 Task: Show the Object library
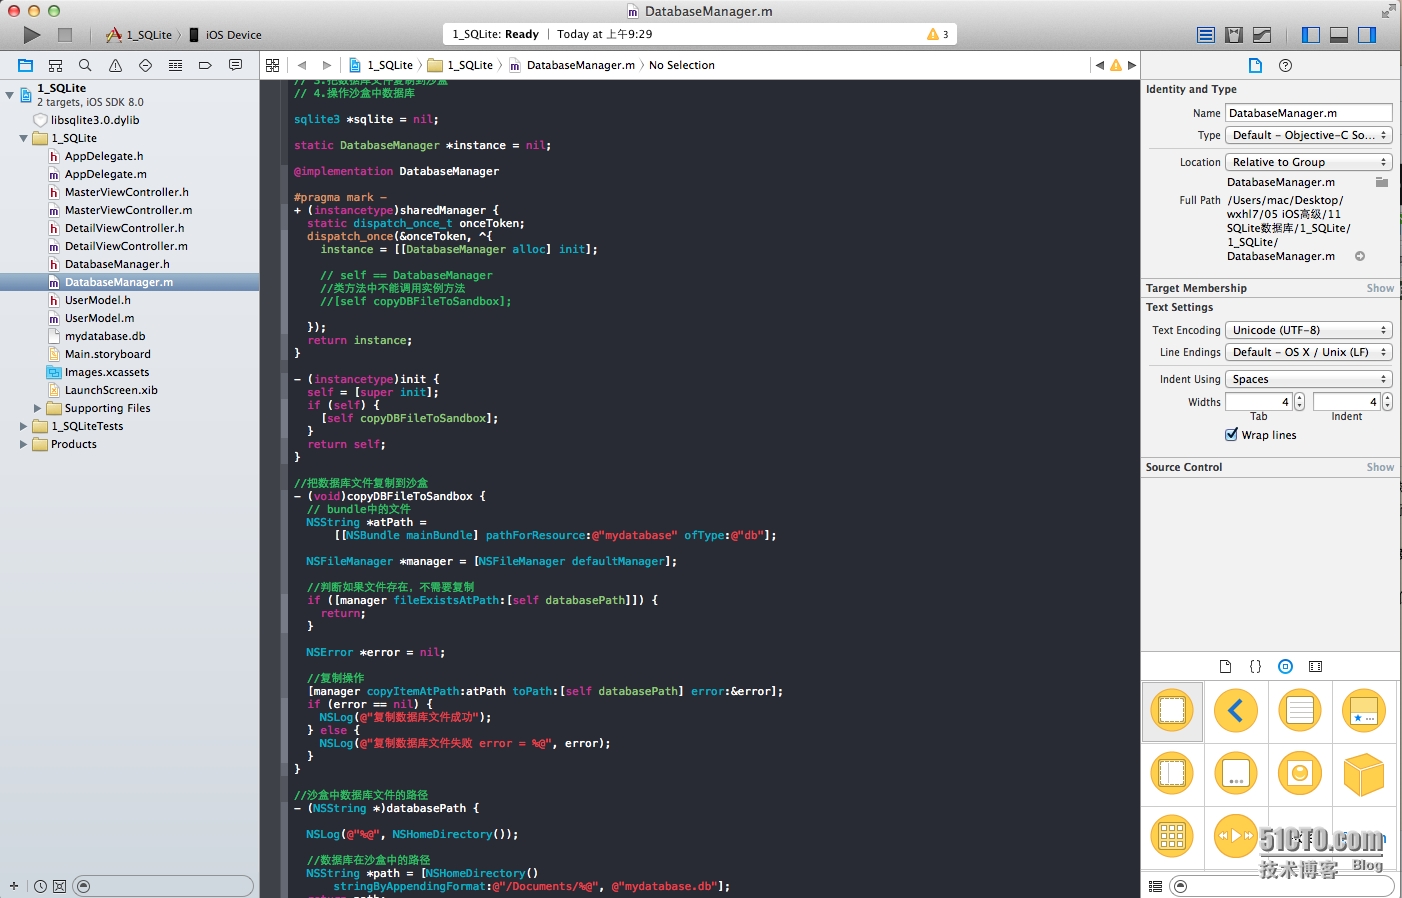coord(1285,666)
